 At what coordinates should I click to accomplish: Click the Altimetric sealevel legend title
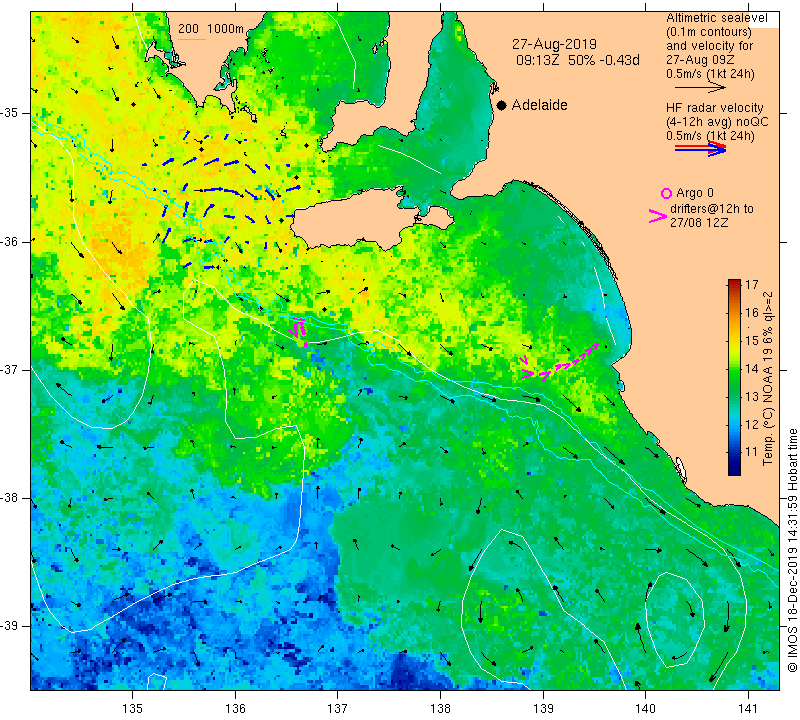(x=716, y=18)
